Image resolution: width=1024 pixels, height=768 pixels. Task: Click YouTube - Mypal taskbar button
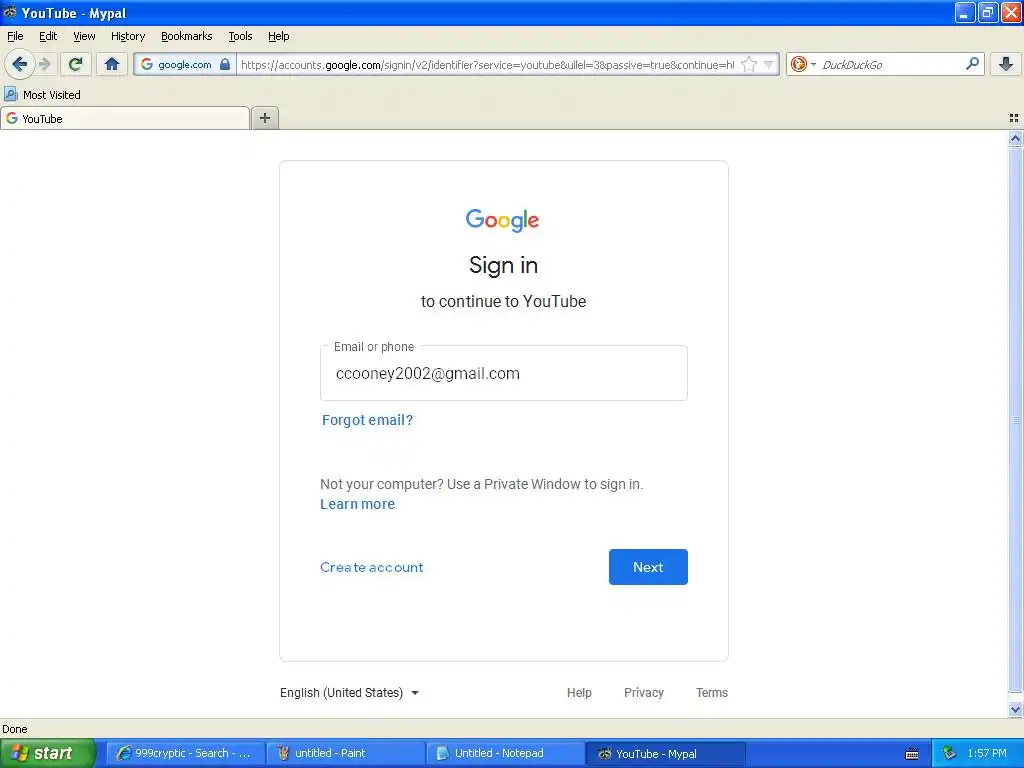pos(665,753)
